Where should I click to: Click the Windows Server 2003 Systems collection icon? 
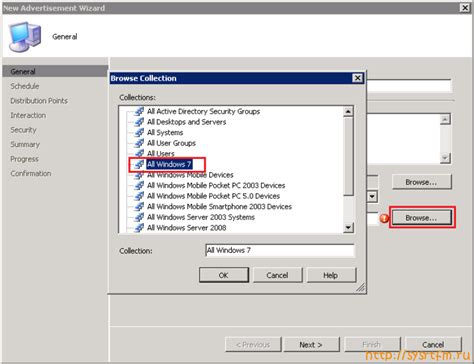[x=139, y=217]
